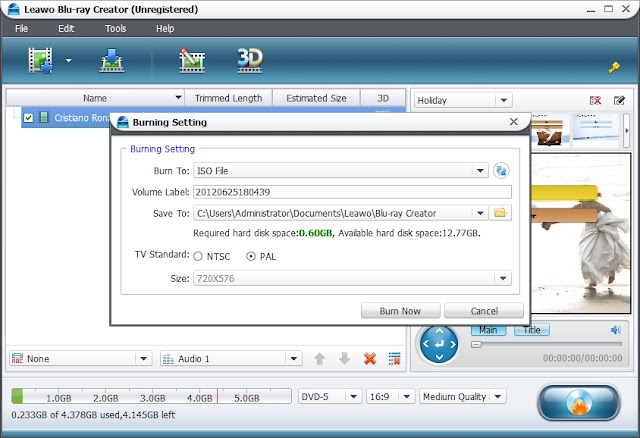Switch to the Main tab
The width and height of the screenshot is (640, 438).
click(488, 330)
